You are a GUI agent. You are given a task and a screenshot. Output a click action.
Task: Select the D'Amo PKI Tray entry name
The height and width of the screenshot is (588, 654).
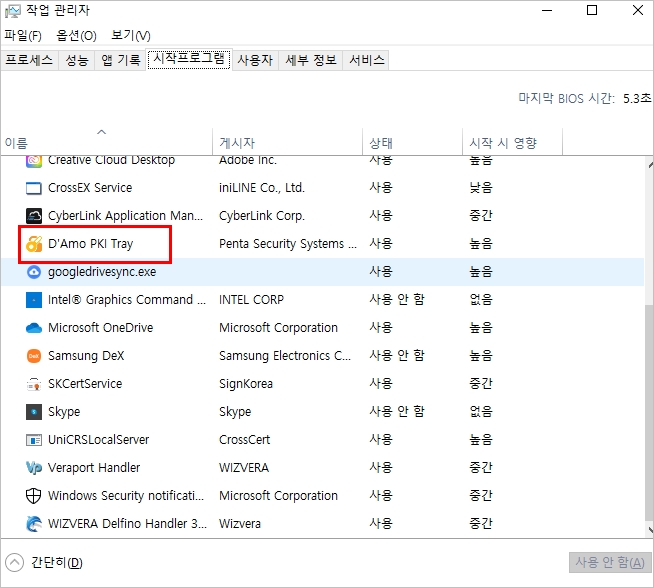coord(91,244)
